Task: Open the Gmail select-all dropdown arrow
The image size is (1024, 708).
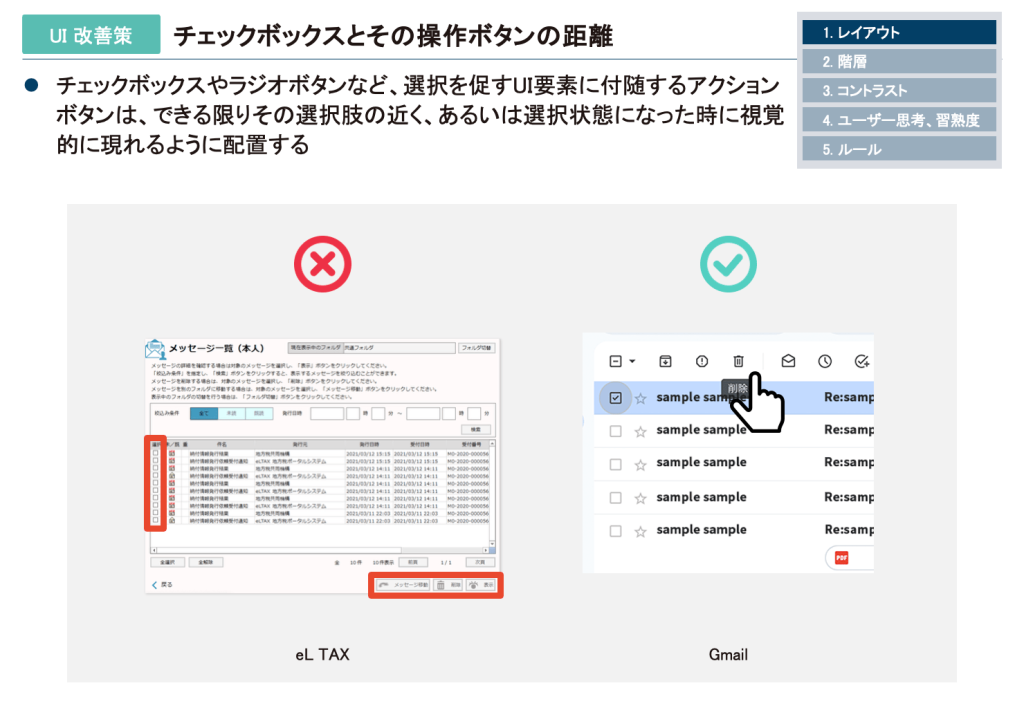Action: (632, 362)
